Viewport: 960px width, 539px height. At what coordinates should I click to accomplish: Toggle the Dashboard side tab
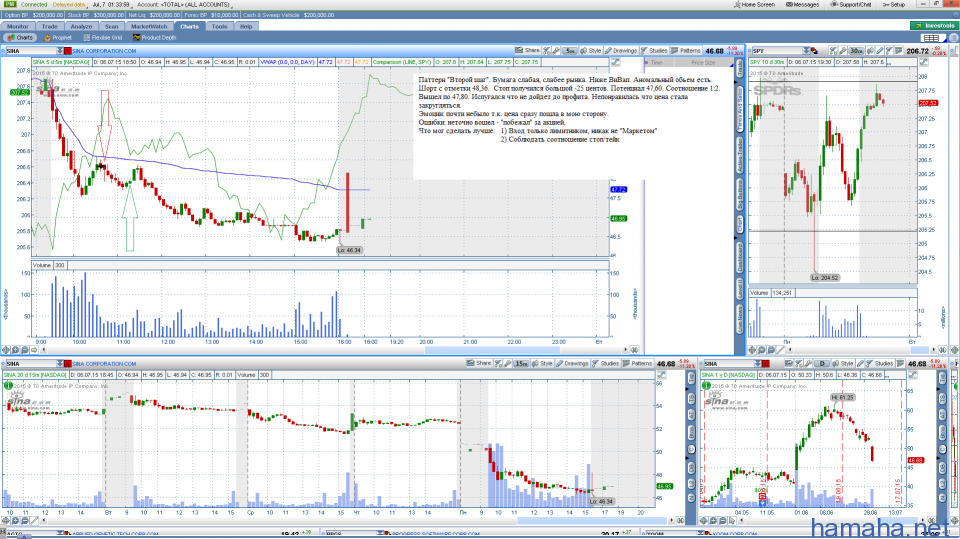click(740, 258)
